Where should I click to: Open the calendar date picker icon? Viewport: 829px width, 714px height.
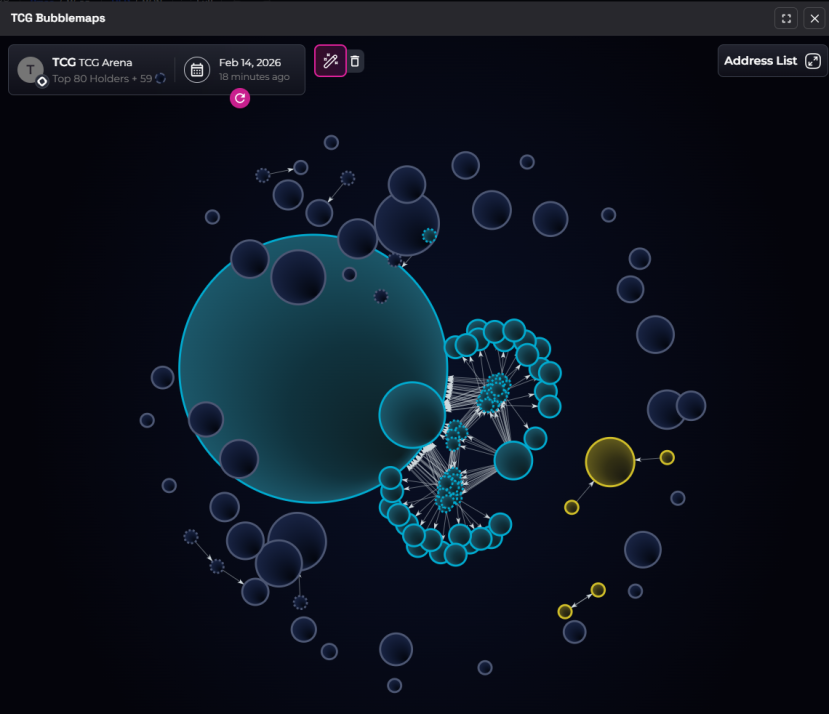pyautogui.click(x=197, y=70)
